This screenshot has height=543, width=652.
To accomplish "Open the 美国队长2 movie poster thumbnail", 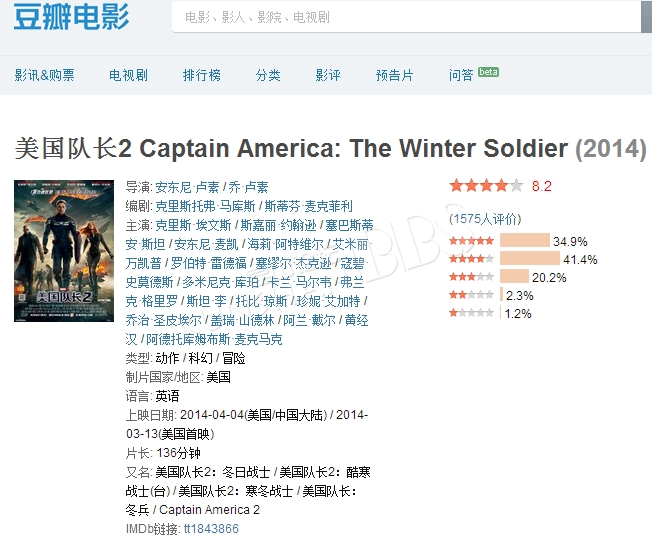I will [64, 251].
